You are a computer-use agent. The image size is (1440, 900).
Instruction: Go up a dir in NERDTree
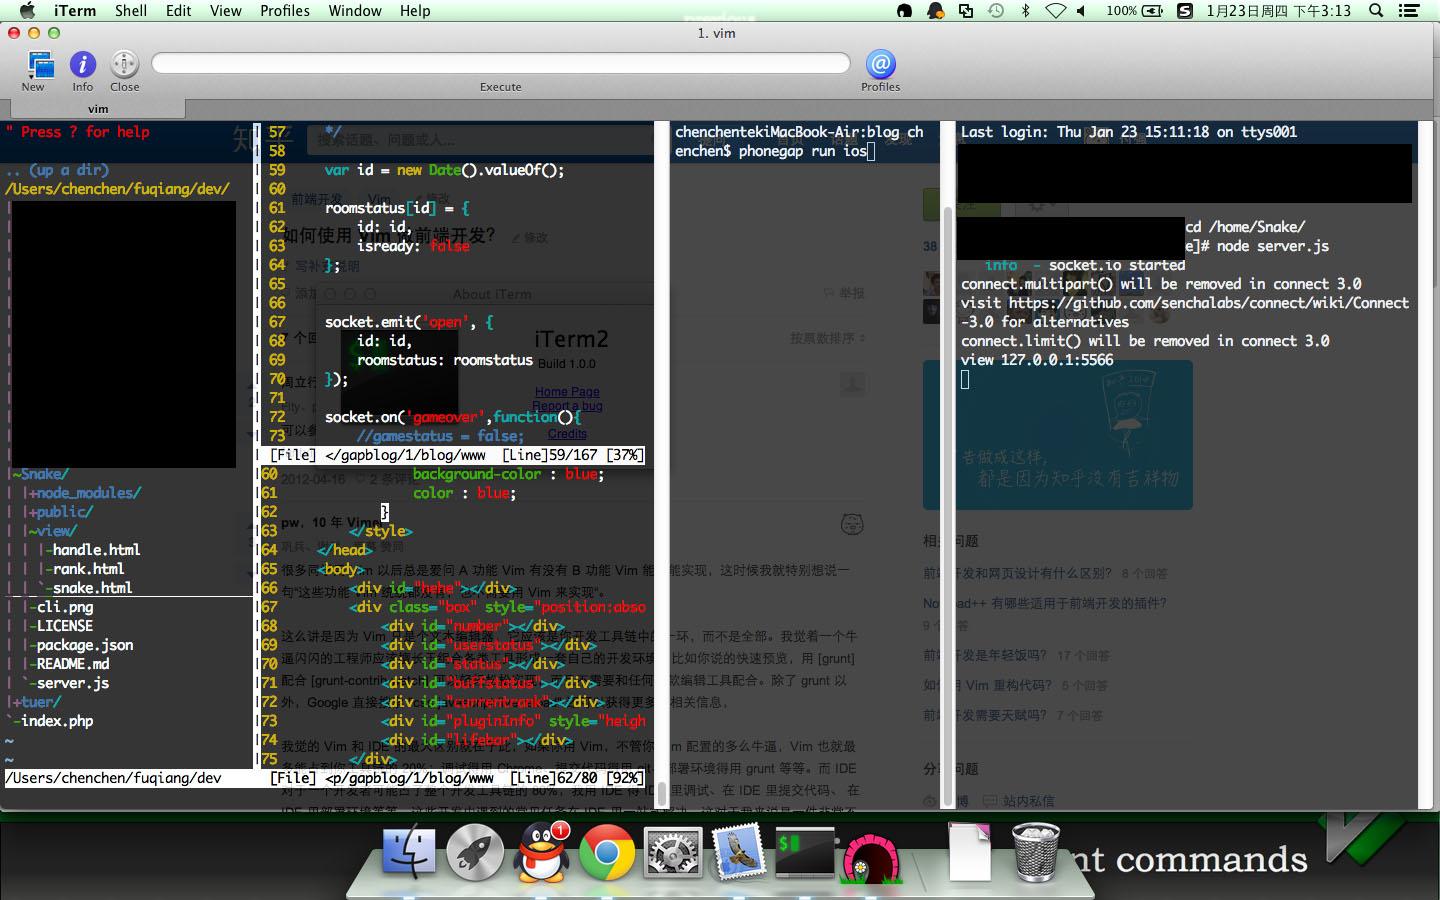click(56, 170)
